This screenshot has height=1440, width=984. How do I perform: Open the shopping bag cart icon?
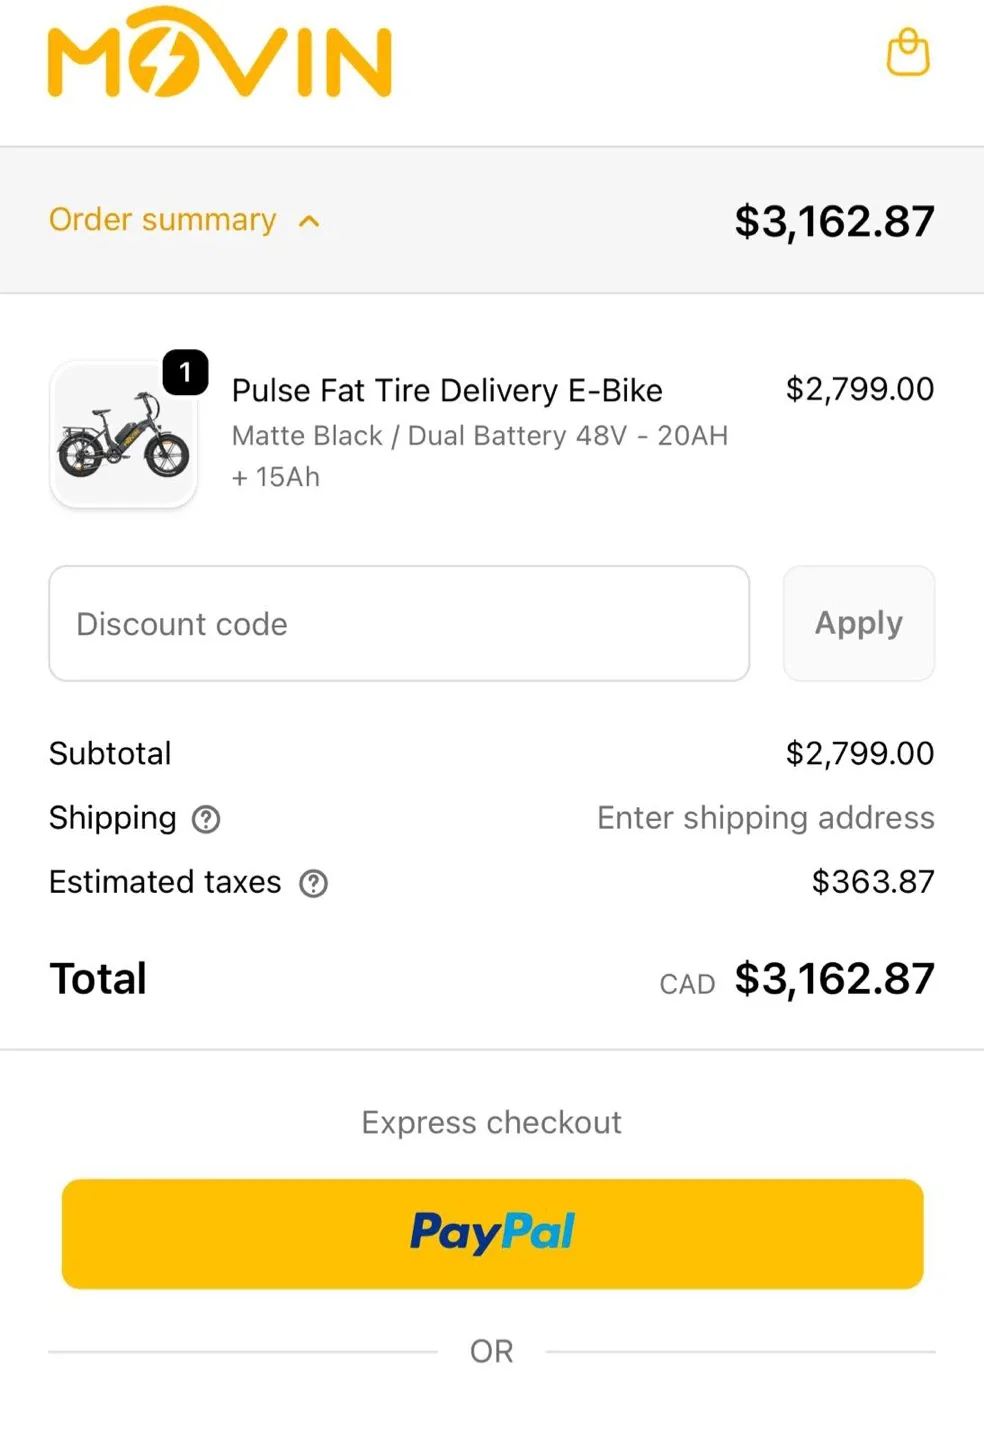(x=907, y=53)
